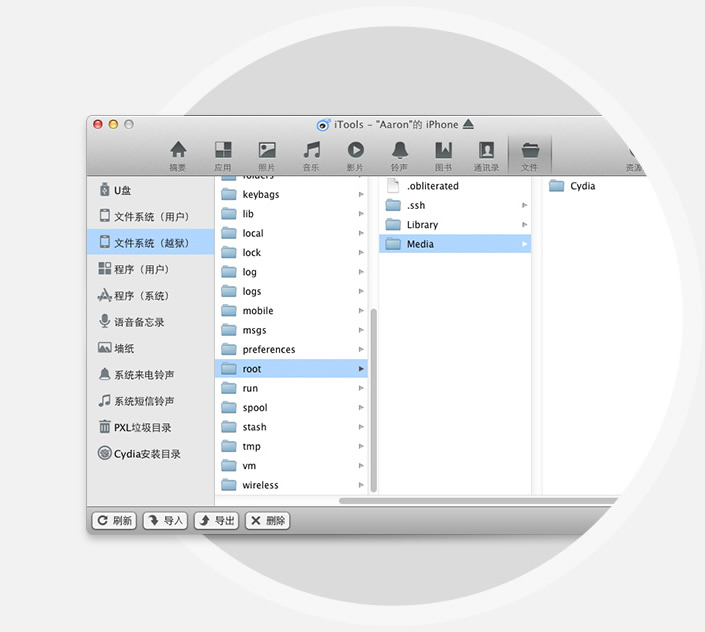Click the 刷新 refresh button
This screenshot has width=705, height=632.
(x=114, y=521)
